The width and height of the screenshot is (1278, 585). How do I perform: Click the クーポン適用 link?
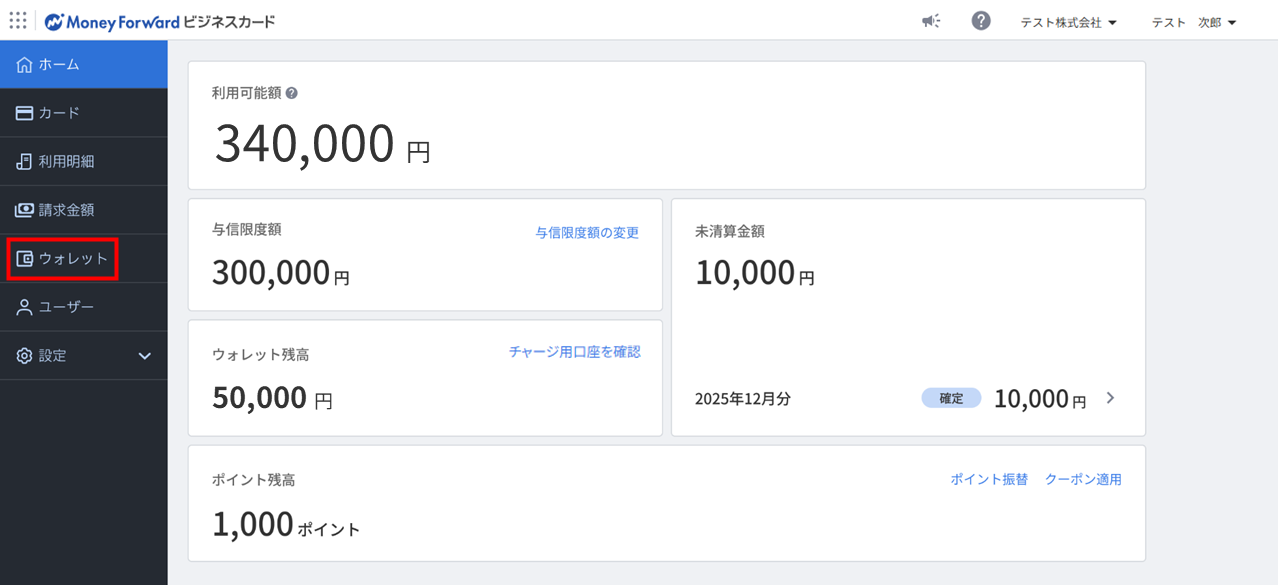pos(1083,479)
